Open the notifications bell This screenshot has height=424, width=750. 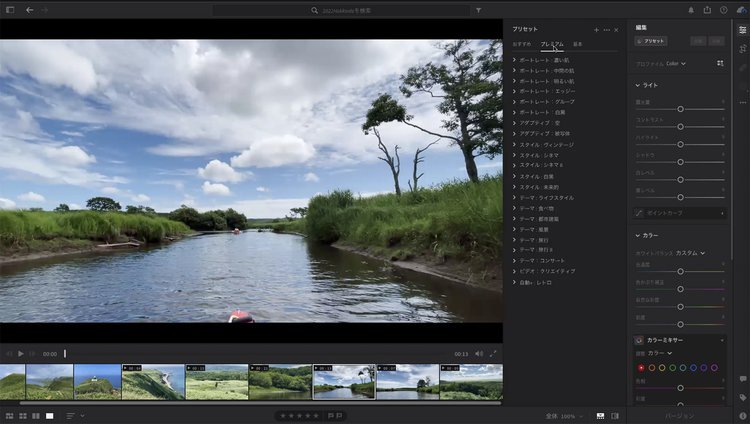(x=692, y=9)
